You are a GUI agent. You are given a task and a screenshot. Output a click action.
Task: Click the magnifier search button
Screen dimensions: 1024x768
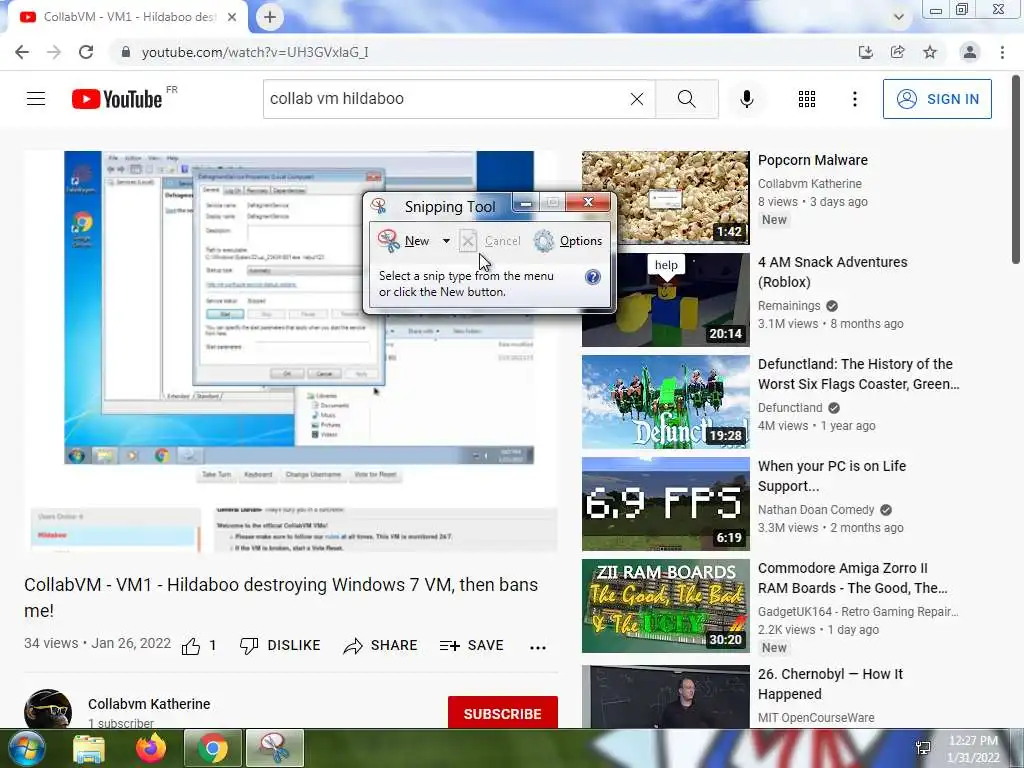(686, 99)
